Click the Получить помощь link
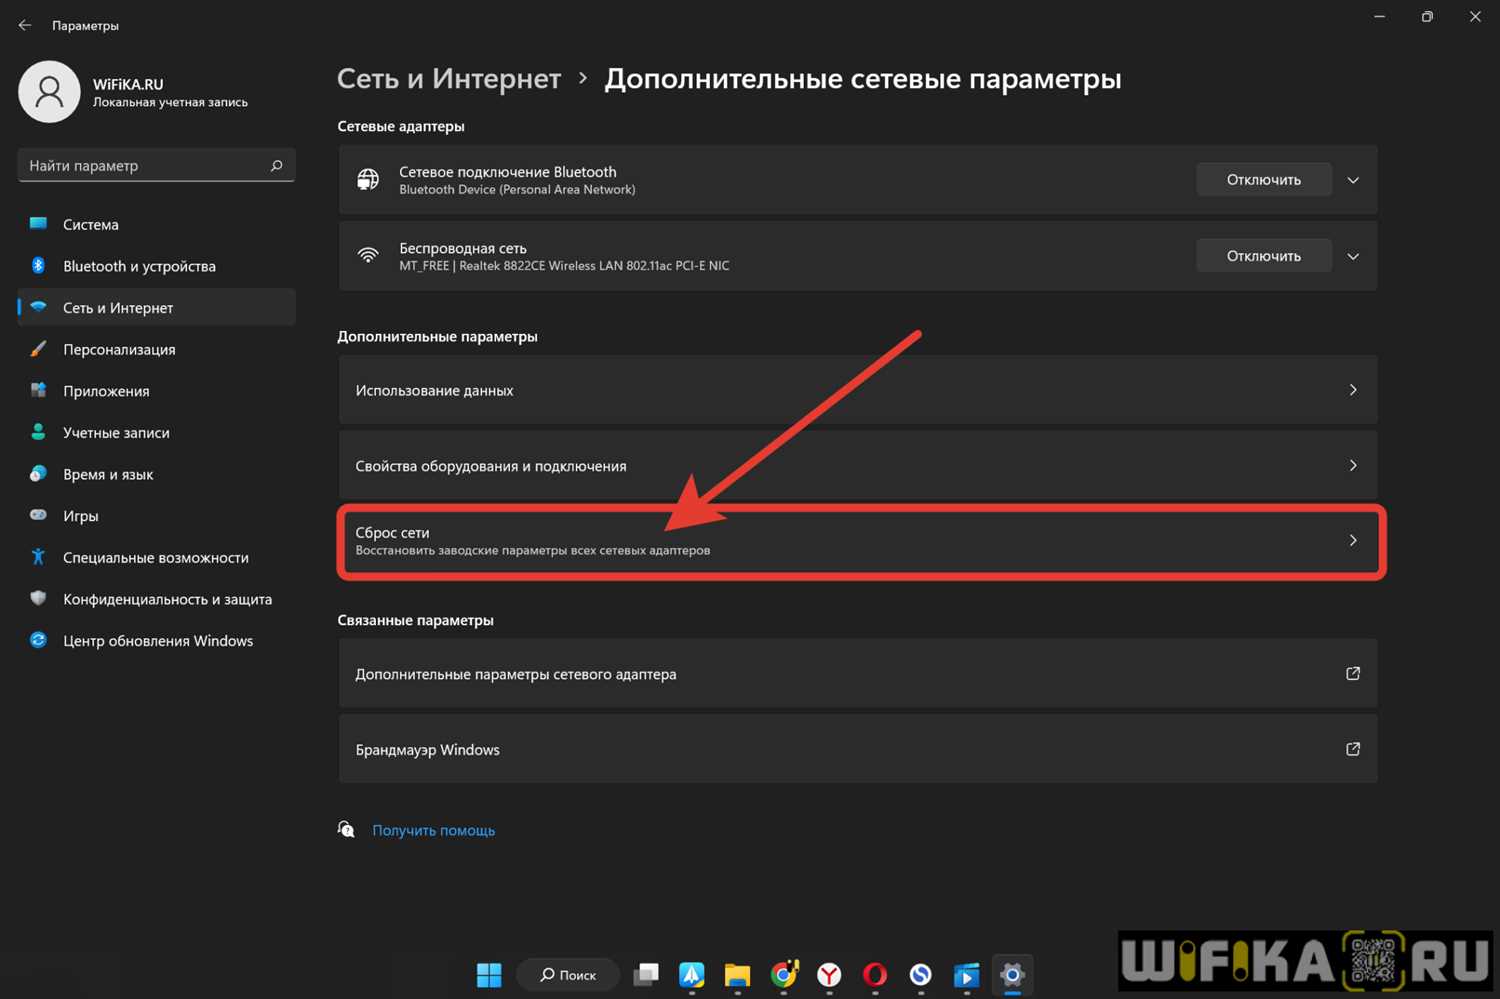The width and height of the screenshot is (1500, 999). coord(433,830)
